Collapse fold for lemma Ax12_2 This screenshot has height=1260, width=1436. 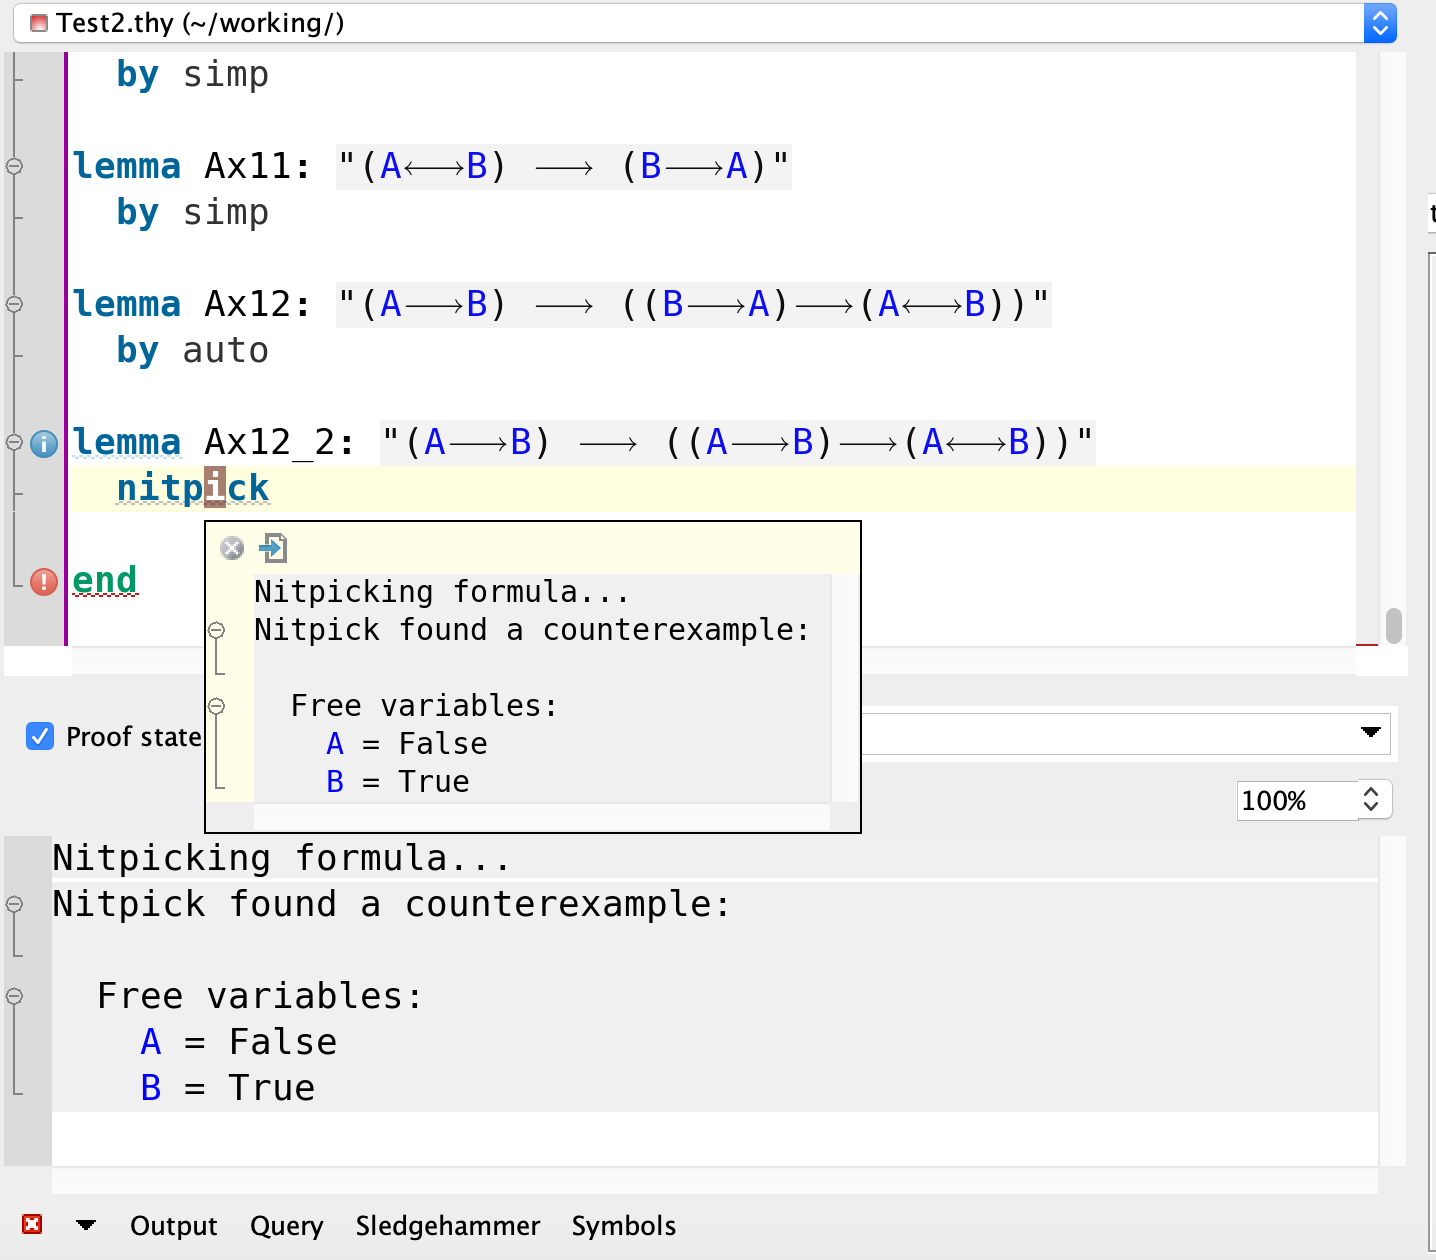(15, 442)
